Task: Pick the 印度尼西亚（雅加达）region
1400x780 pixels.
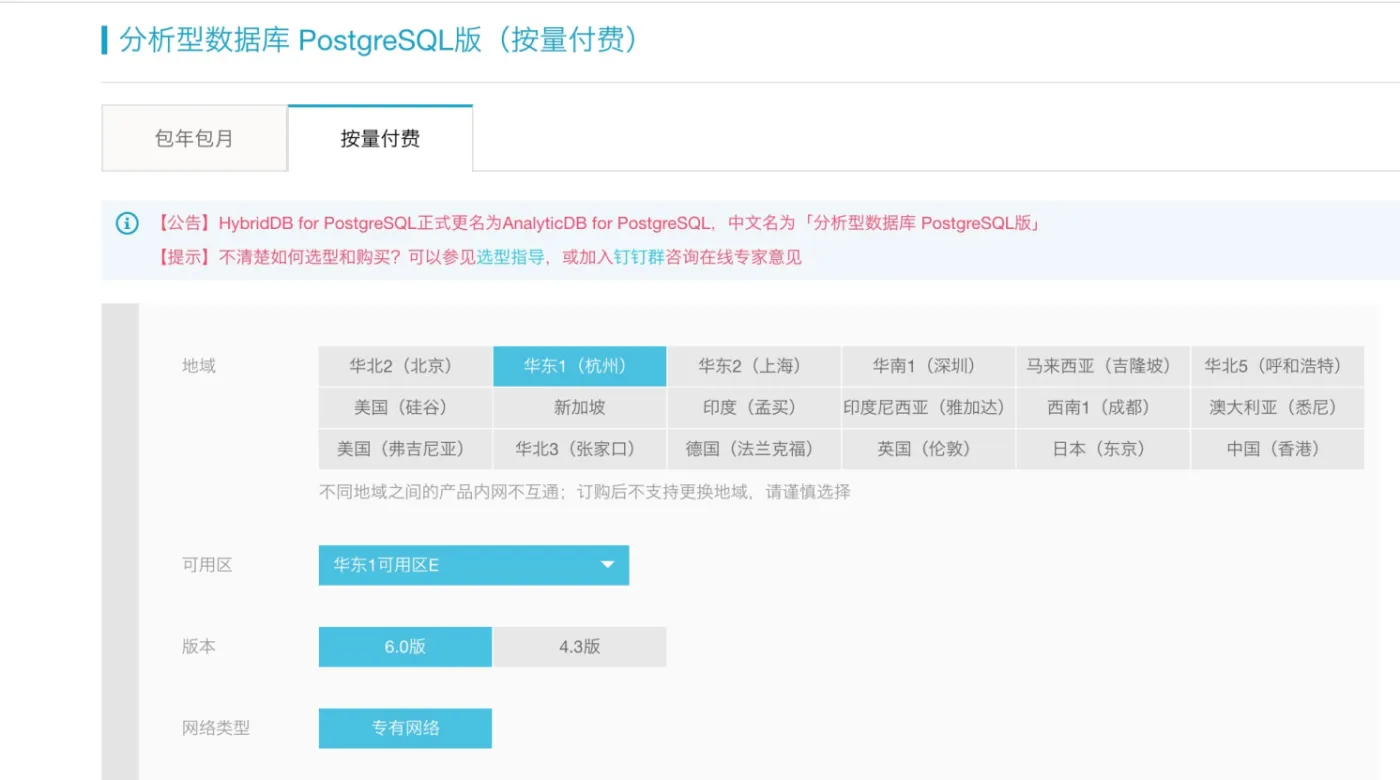Action: coord(928,408)
